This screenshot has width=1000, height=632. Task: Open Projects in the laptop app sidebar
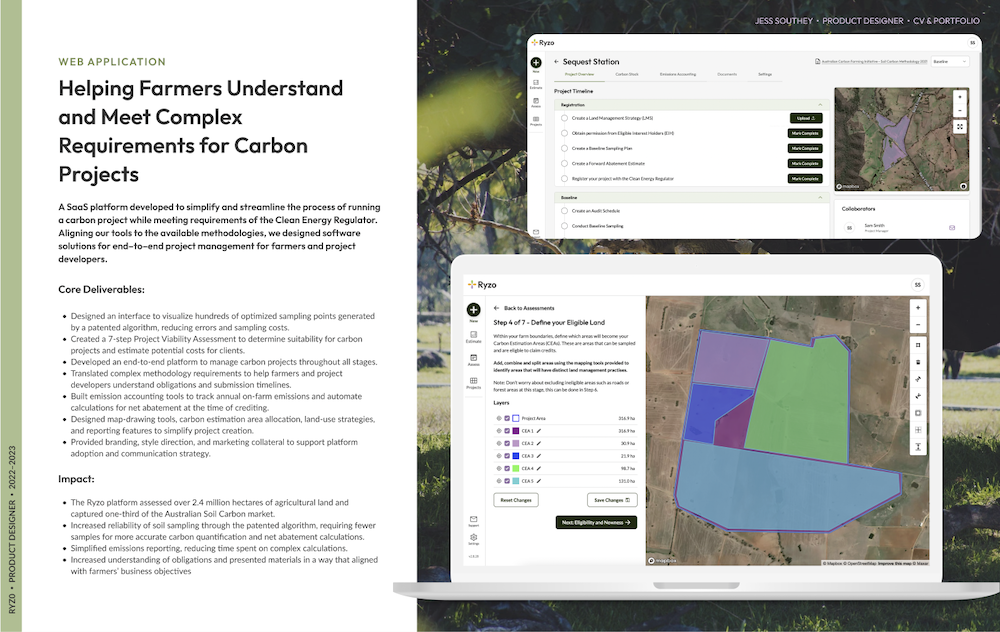click(473, 382)
